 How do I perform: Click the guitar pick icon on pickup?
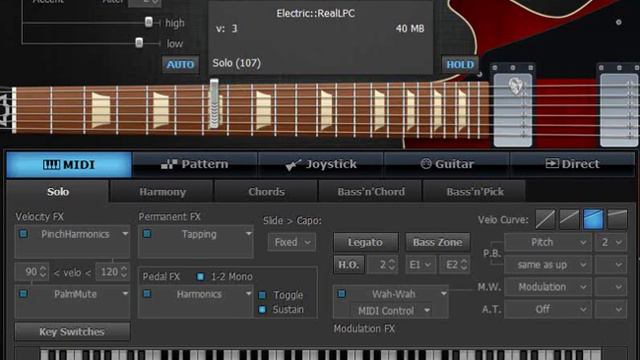(515, 86)
